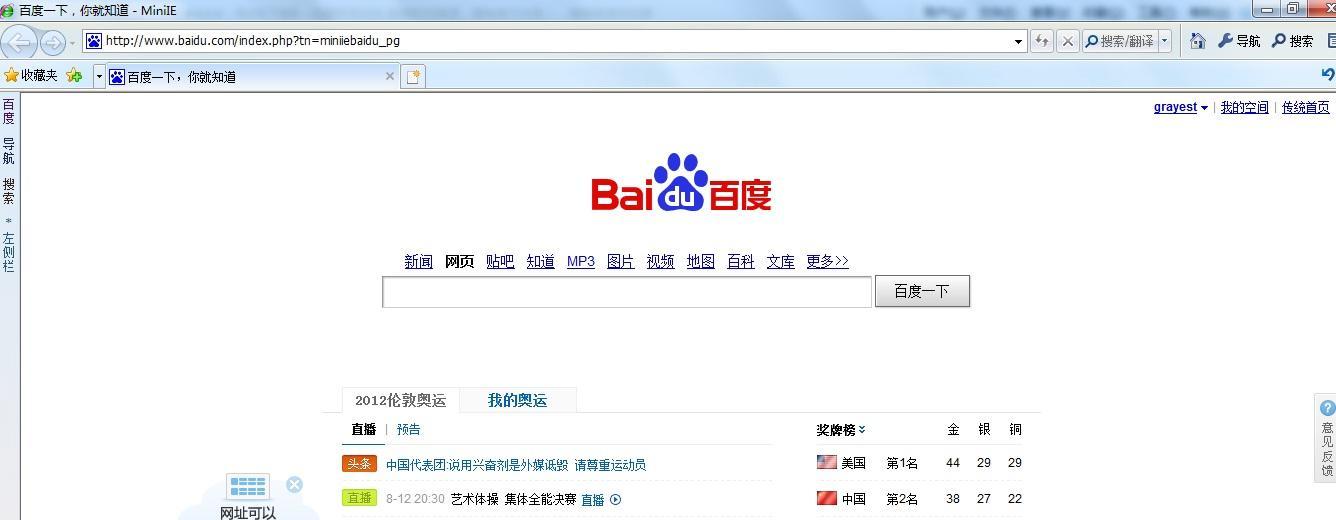Open the 知道 search category
Screen dimensions: 1336x520
click(x=541, y=261)
